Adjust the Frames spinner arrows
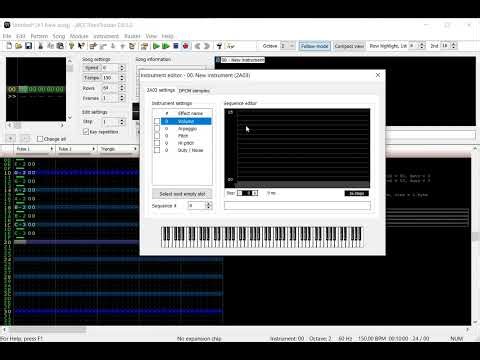The image size is (480, 360). point(122,98)
